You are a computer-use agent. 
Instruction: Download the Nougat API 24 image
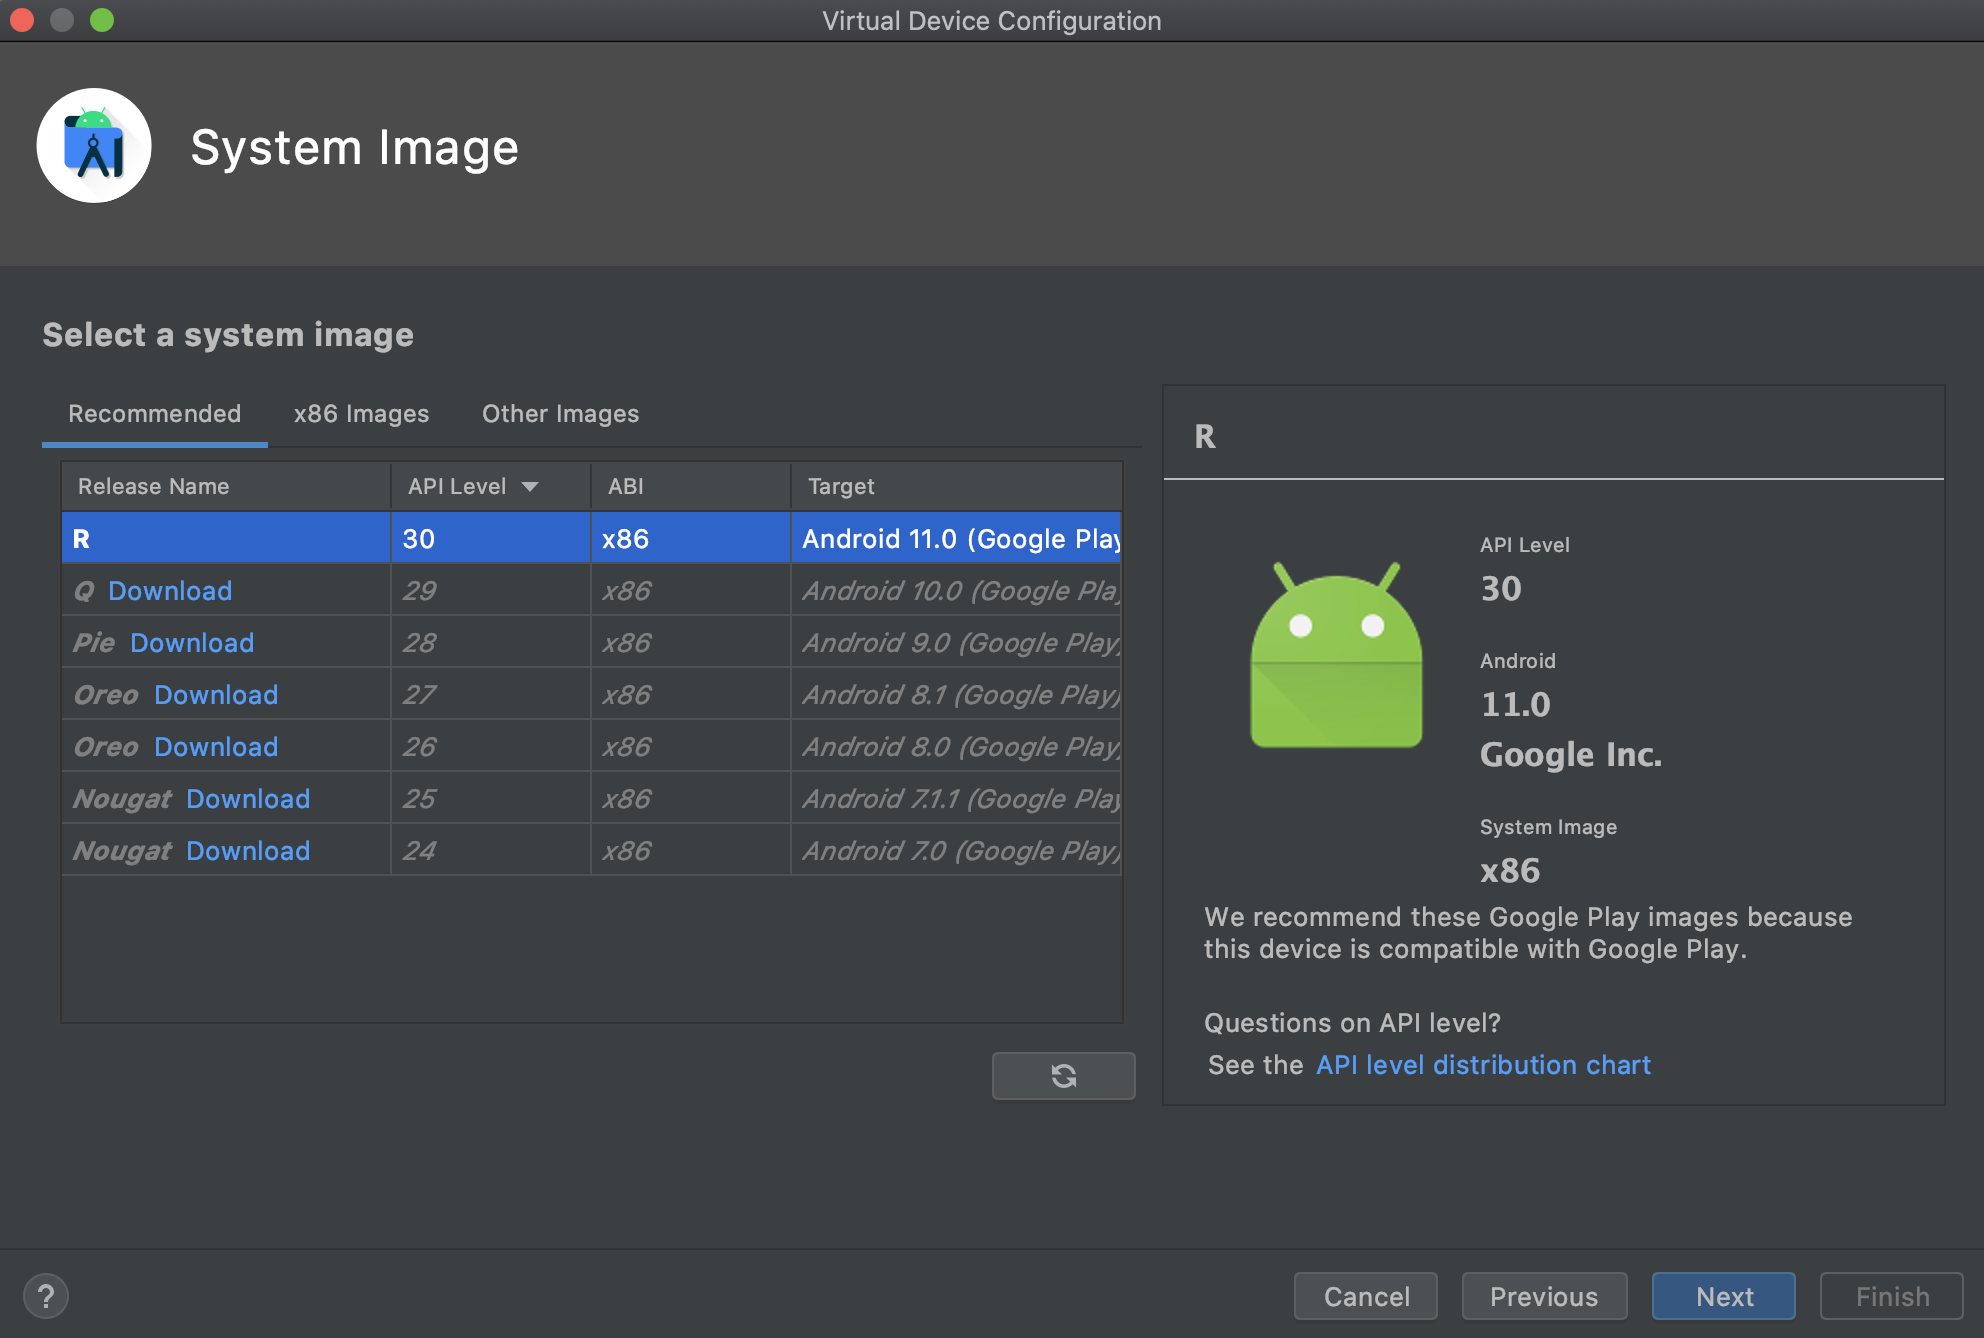tap(248, 851)
